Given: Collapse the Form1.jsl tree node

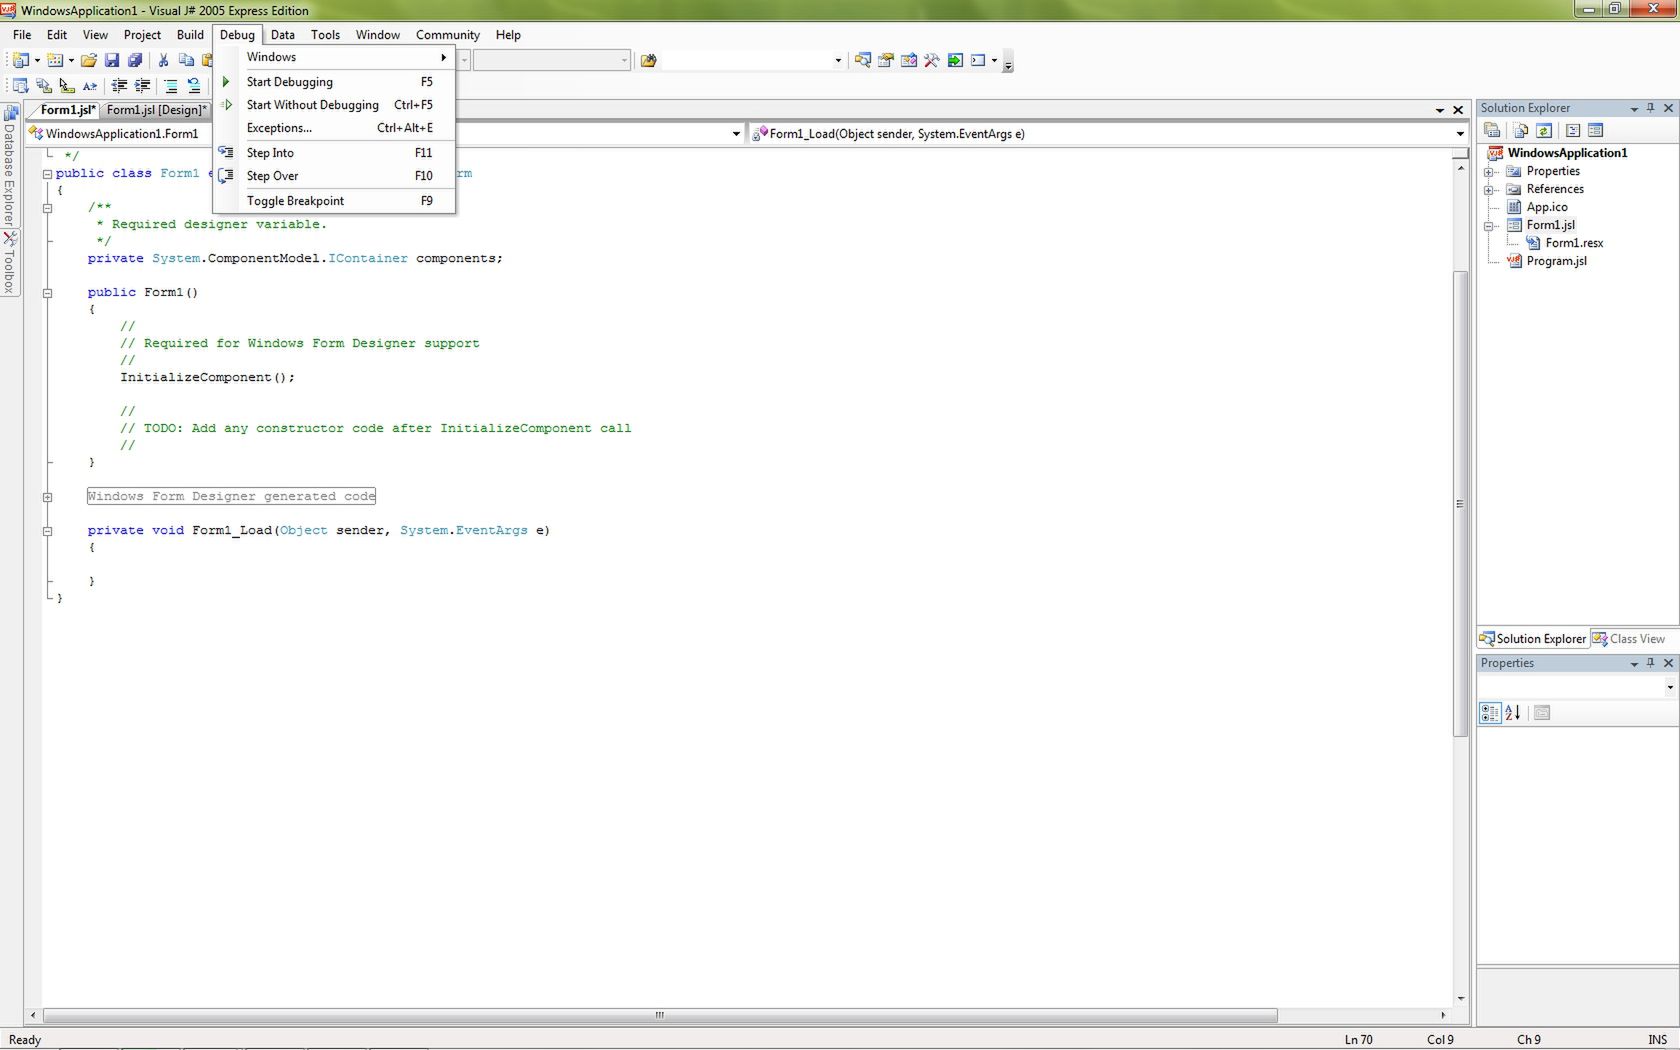Looking at the screenshot, I should click(x=1489, y=226).
